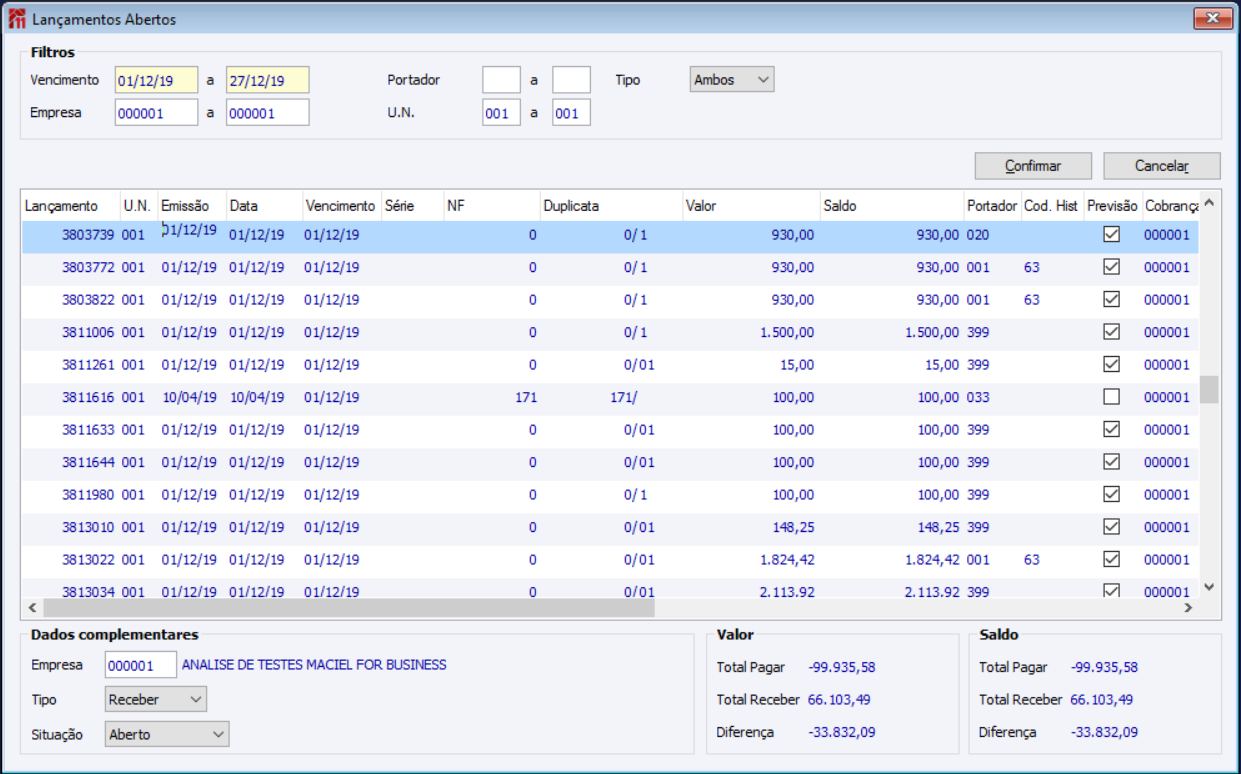
Task: Sort by the Vencimento column header
Action: point(340,206)
